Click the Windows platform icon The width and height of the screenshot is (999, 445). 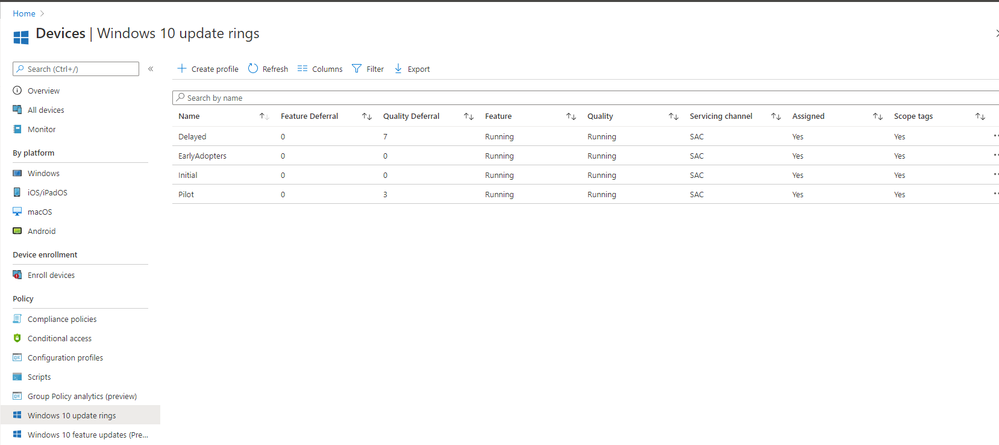pos(18,173)
